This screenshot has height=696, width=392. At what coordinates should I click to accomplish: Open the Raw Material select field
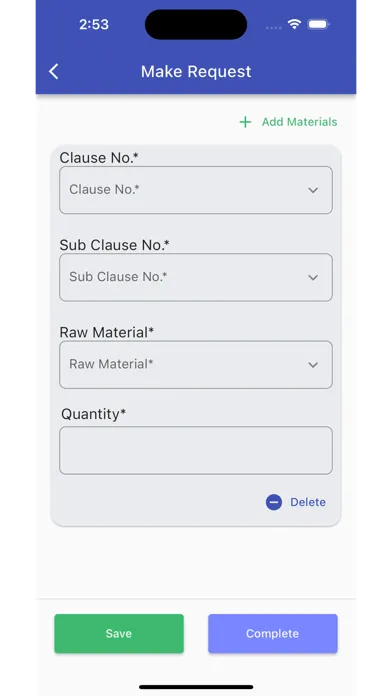point(196,365)
